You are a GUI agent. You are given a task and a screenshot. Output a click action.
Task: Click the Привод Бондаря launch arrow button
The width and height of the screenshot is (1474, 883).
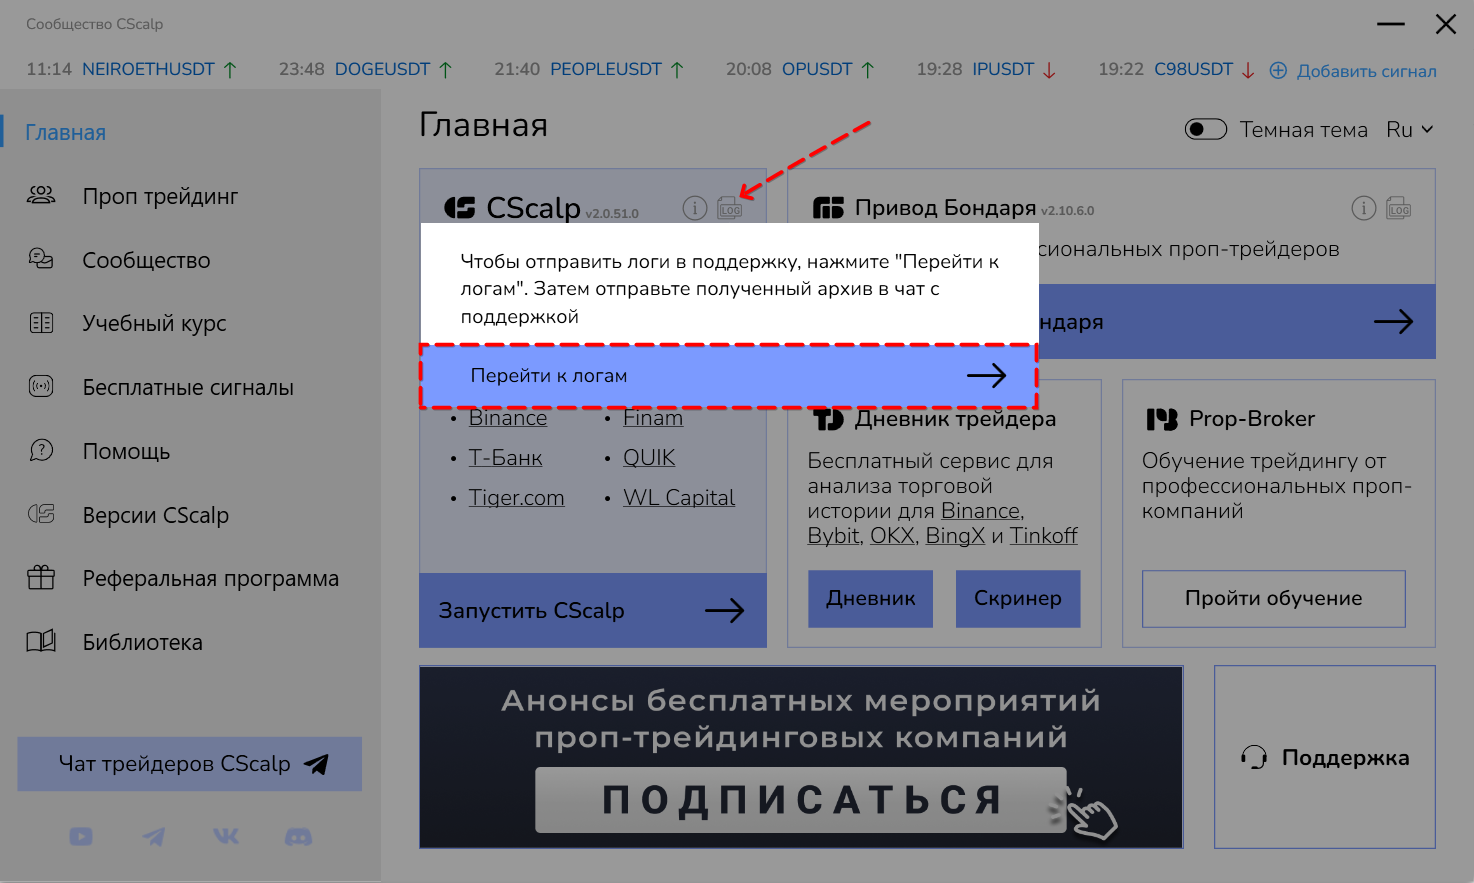coord(1393,322)
